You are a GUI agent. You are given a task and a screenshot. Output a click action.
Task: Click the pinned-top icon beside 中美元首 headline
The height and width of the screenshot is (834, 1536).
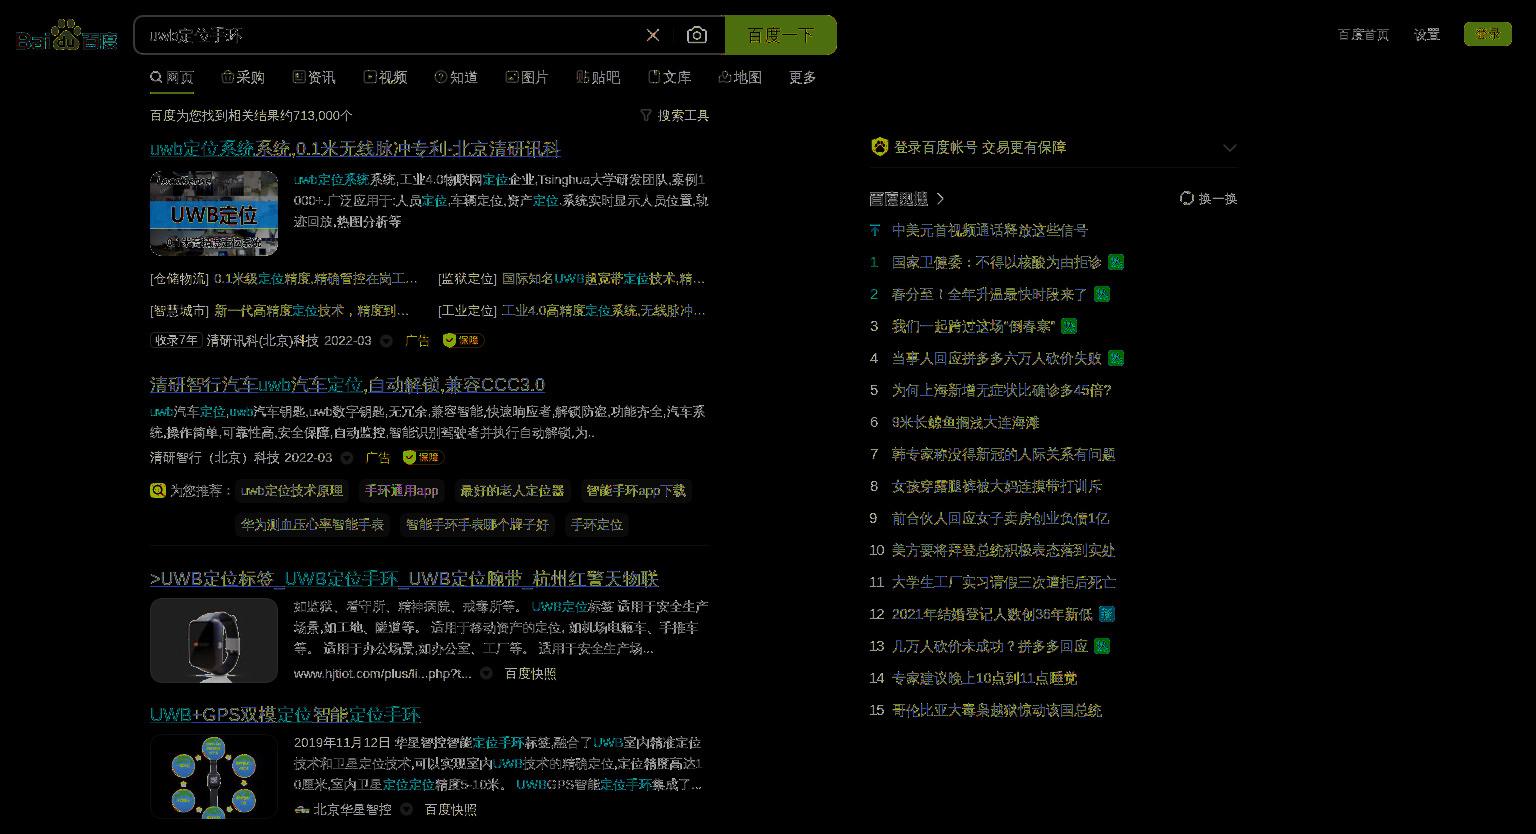tap(875, 230)
